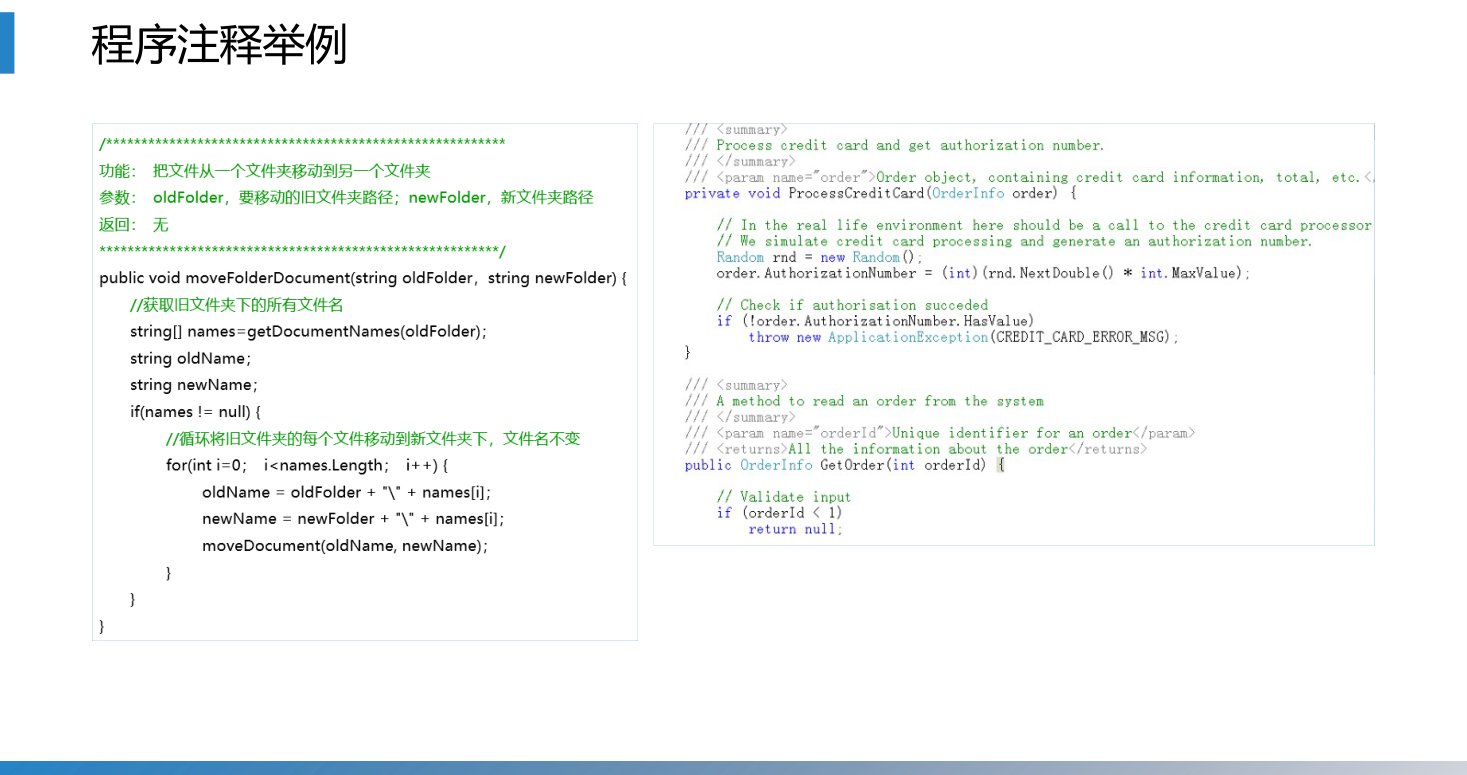Click the slide title "程序注释举例"

tap(219, 46)
